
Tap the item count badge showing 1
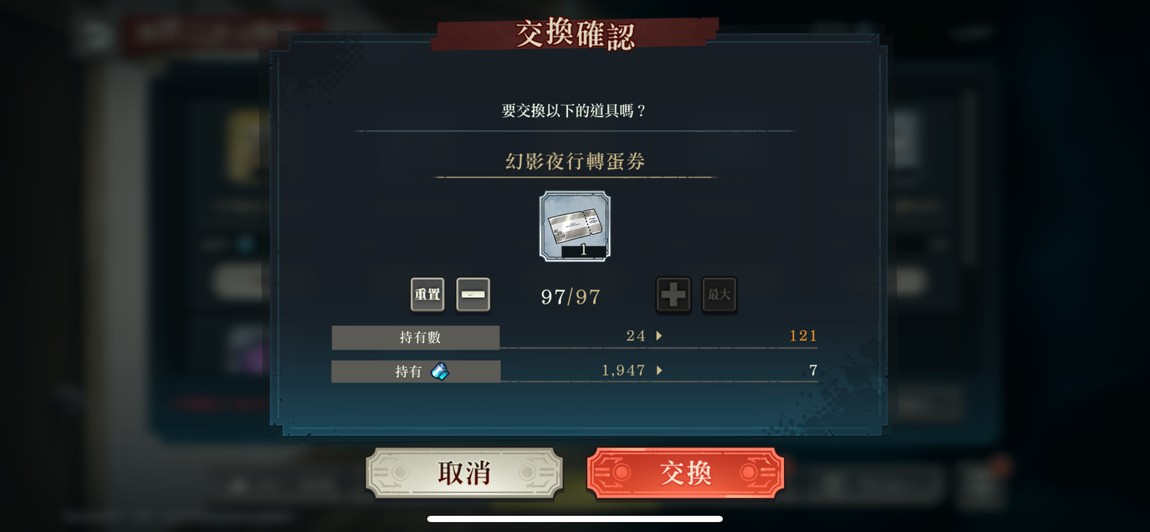pyautogui.click(x=584, y=251)
